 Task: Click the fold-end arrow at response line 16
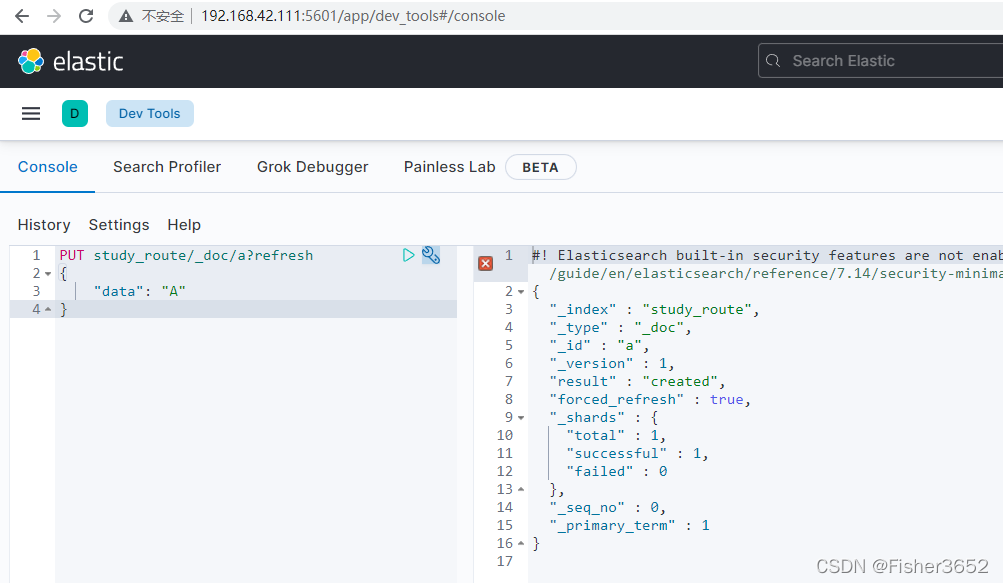[x=521, y=543]
